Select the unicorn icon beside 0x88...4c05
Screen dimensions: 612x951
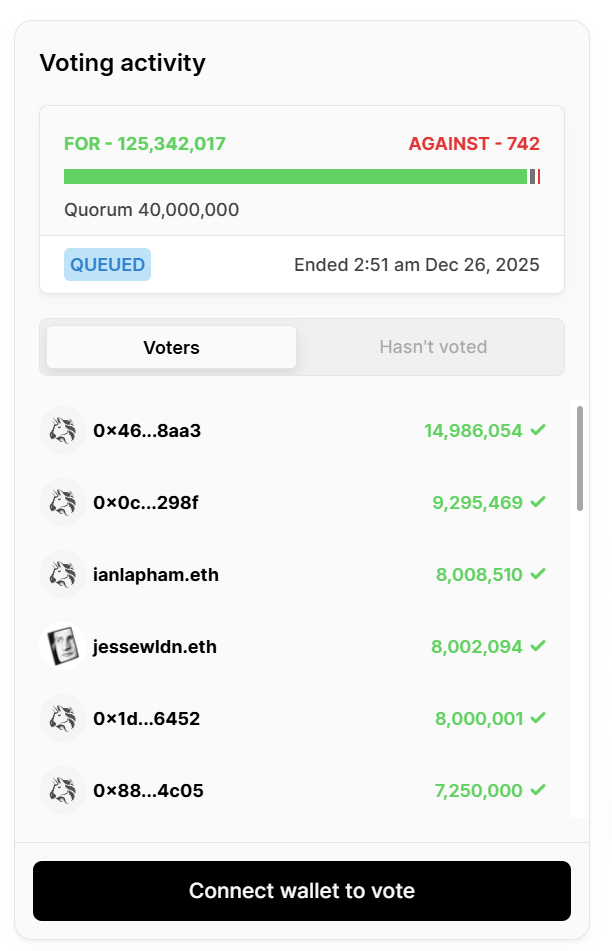pyautogui.click(x=62, y=790)
